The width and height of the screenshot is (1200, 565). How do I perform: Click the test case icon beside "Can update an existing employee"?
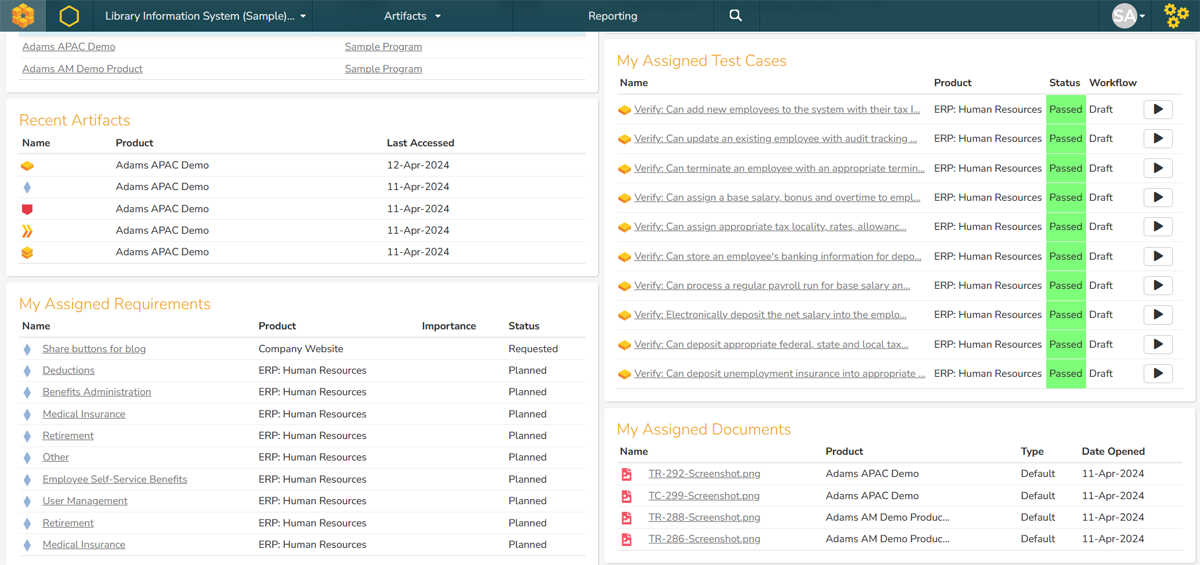[624, 139]
